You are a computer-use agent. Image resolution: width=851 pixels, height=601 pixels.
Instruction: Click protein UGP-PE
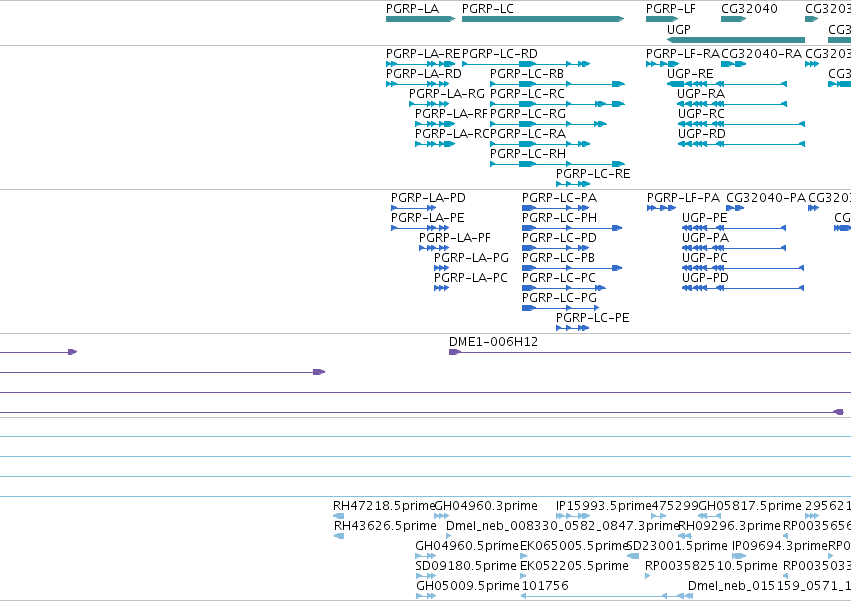[x=734, y=228]
